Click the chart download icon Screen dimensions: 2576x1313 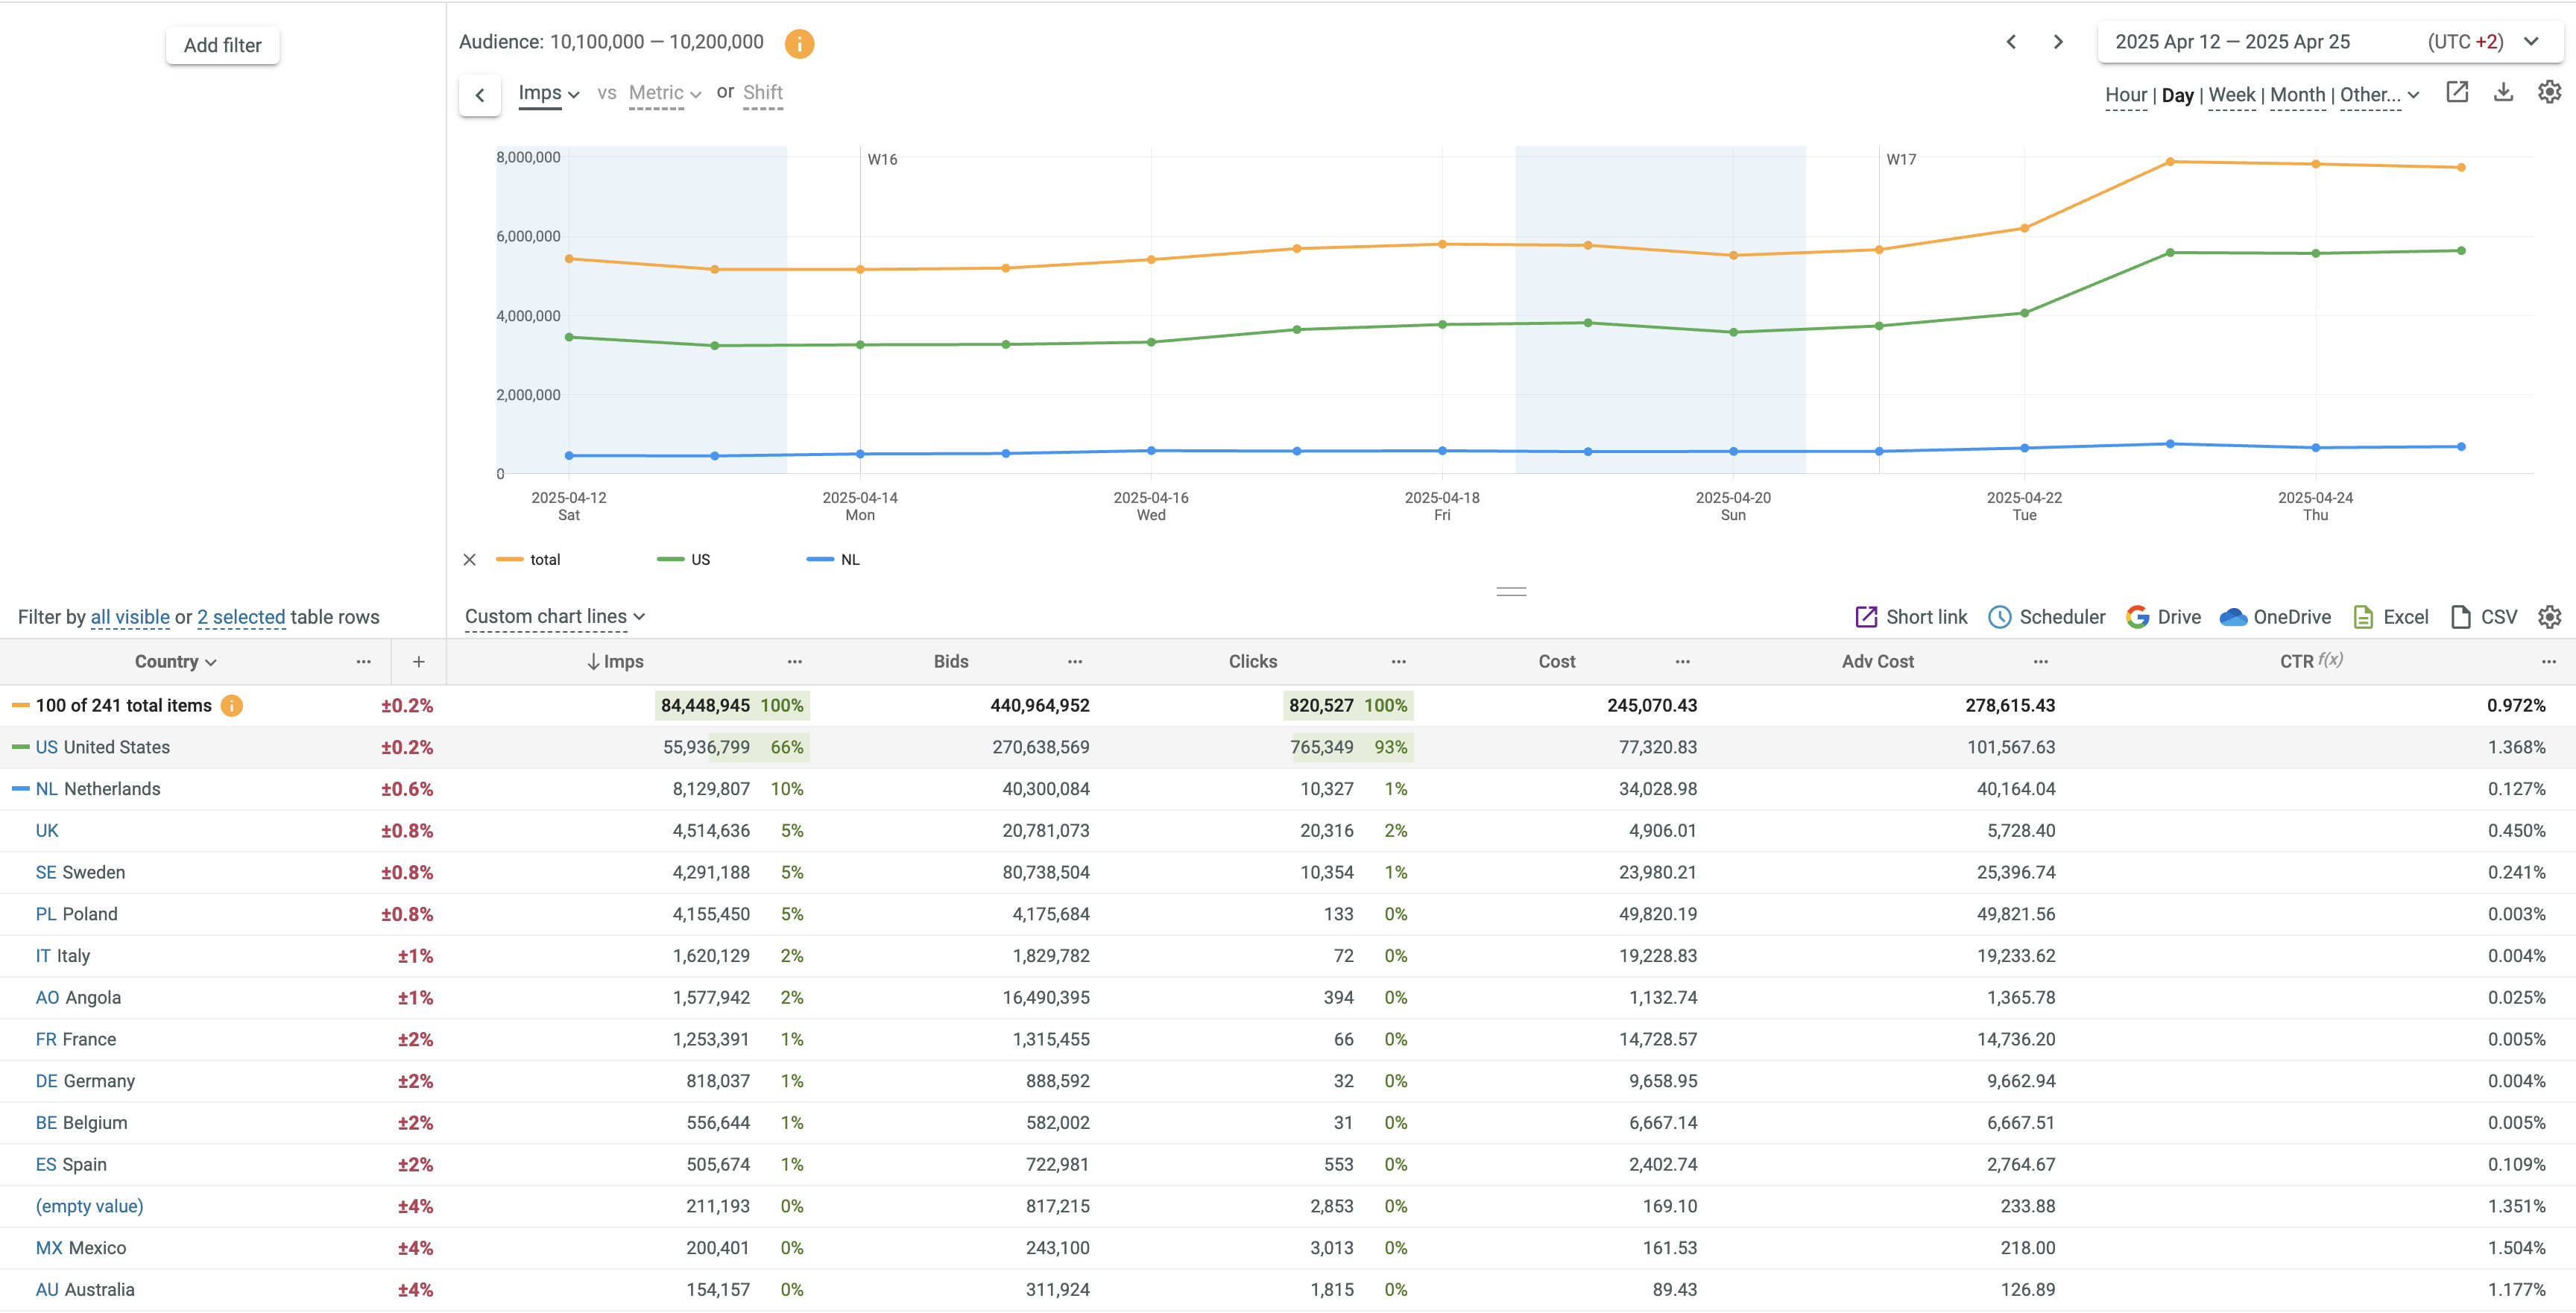pos(2503,93)
